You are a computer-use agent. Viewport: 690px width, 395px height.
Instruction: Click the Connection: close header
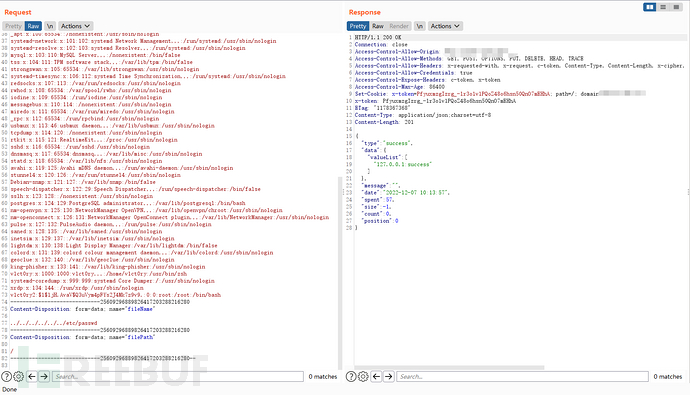381,44
